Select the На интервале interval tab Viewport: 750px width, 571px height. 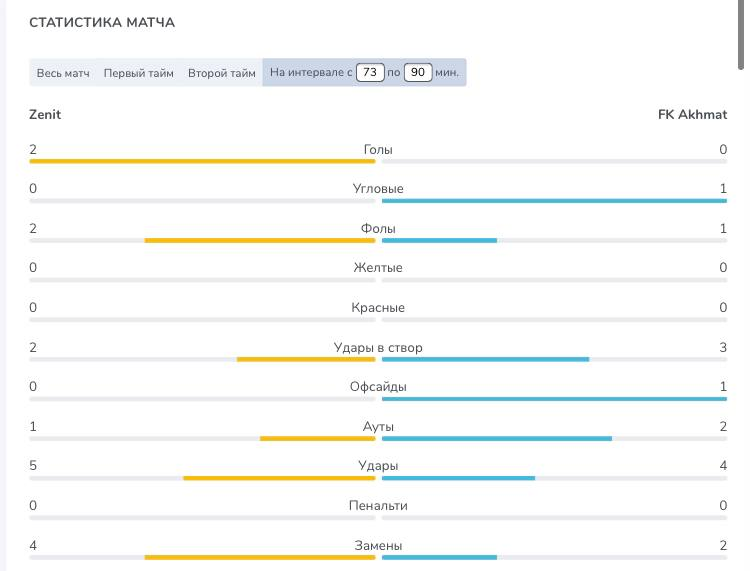310,73
